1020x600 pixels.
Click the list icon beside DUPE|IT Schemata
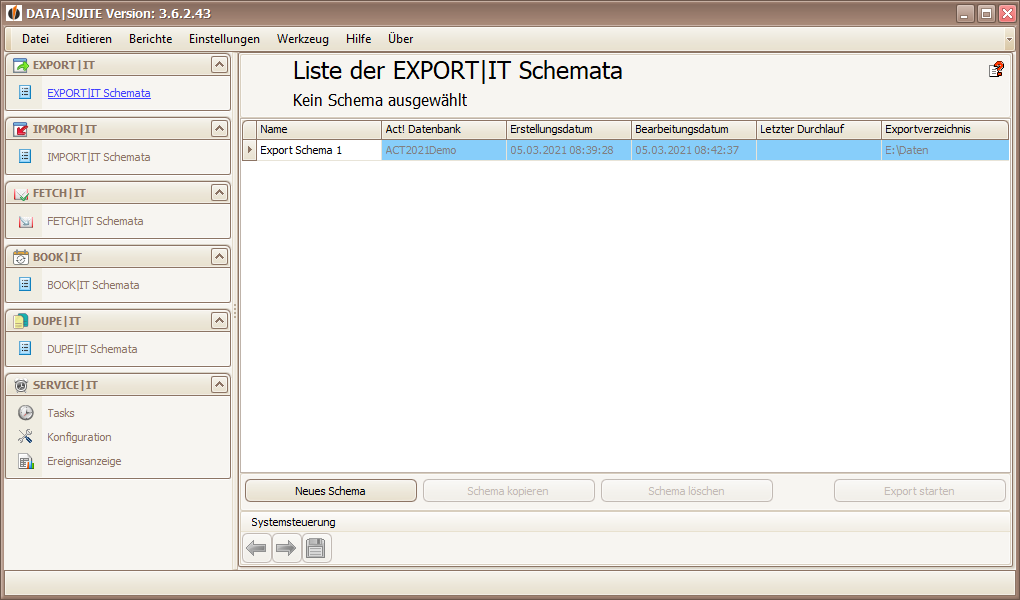(x=25, y=348)
